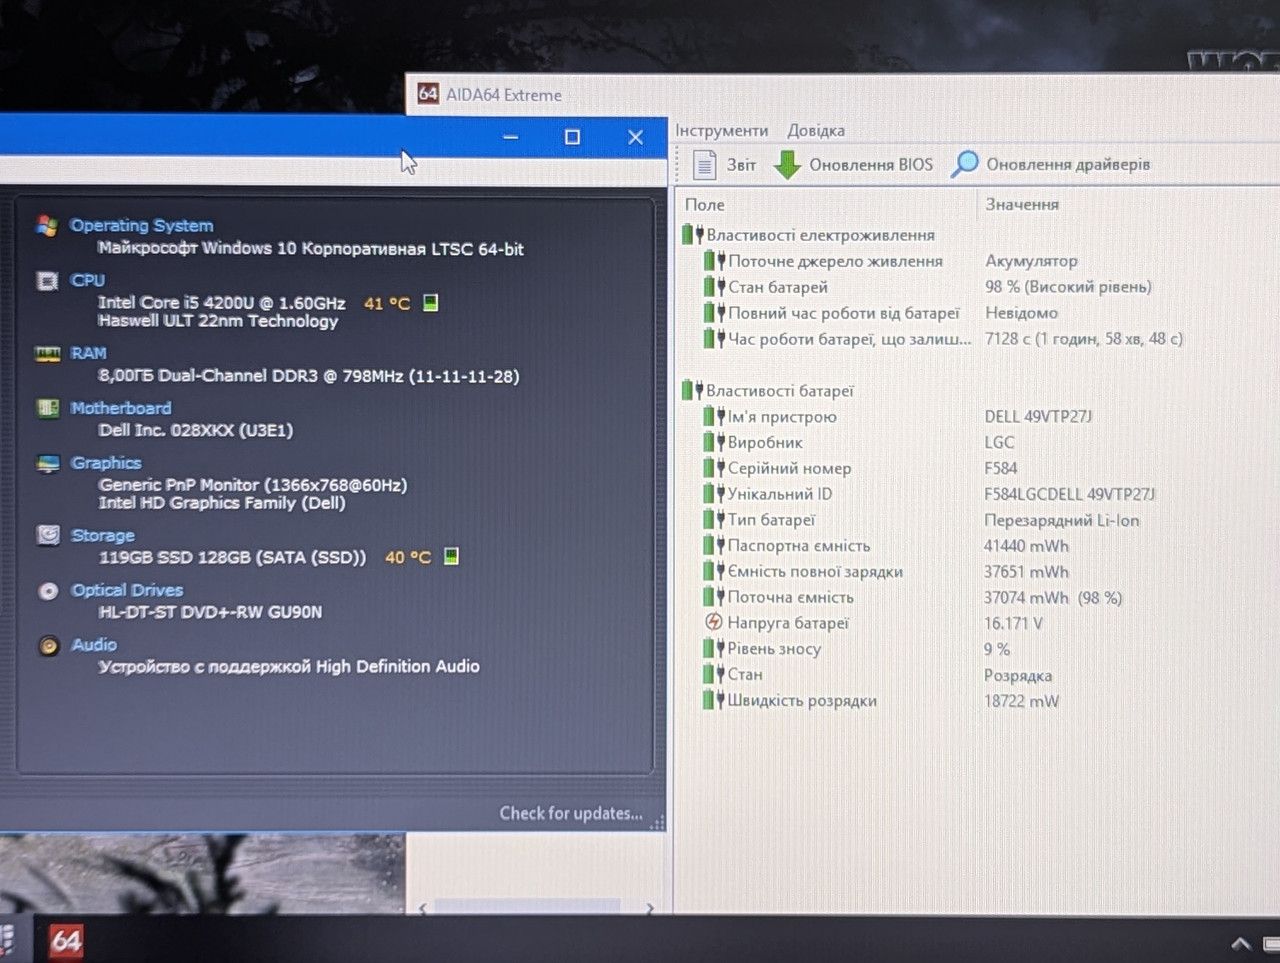The image size is (1280, 963).
Task: Click the Звіт toolbar button label
Action: tap(741, 165)
